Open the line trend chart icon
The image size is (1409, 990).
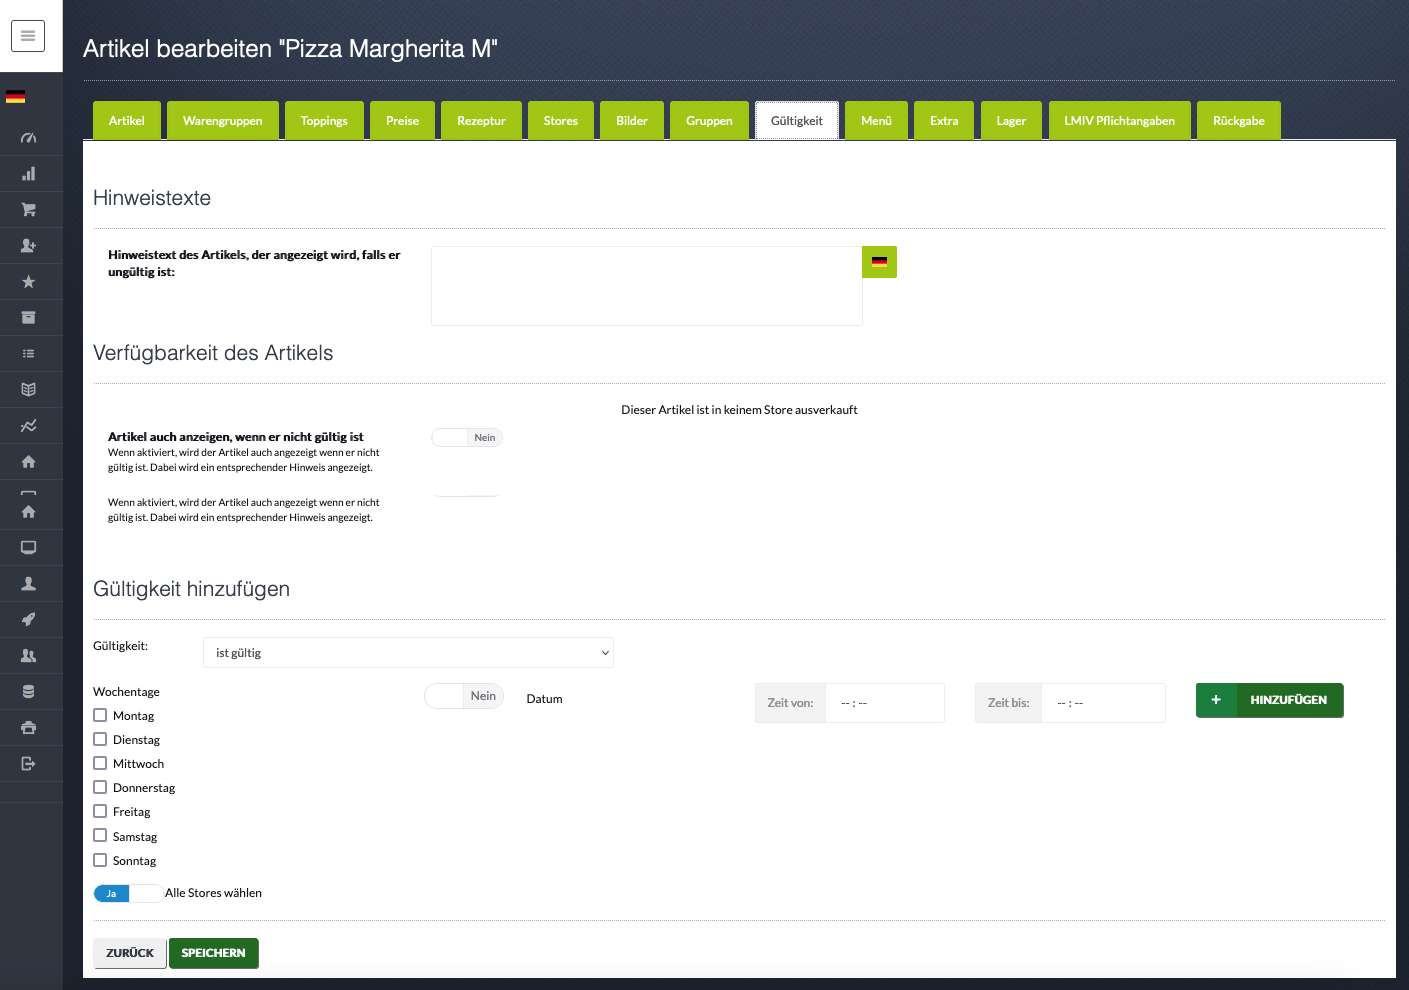point(28,426)
